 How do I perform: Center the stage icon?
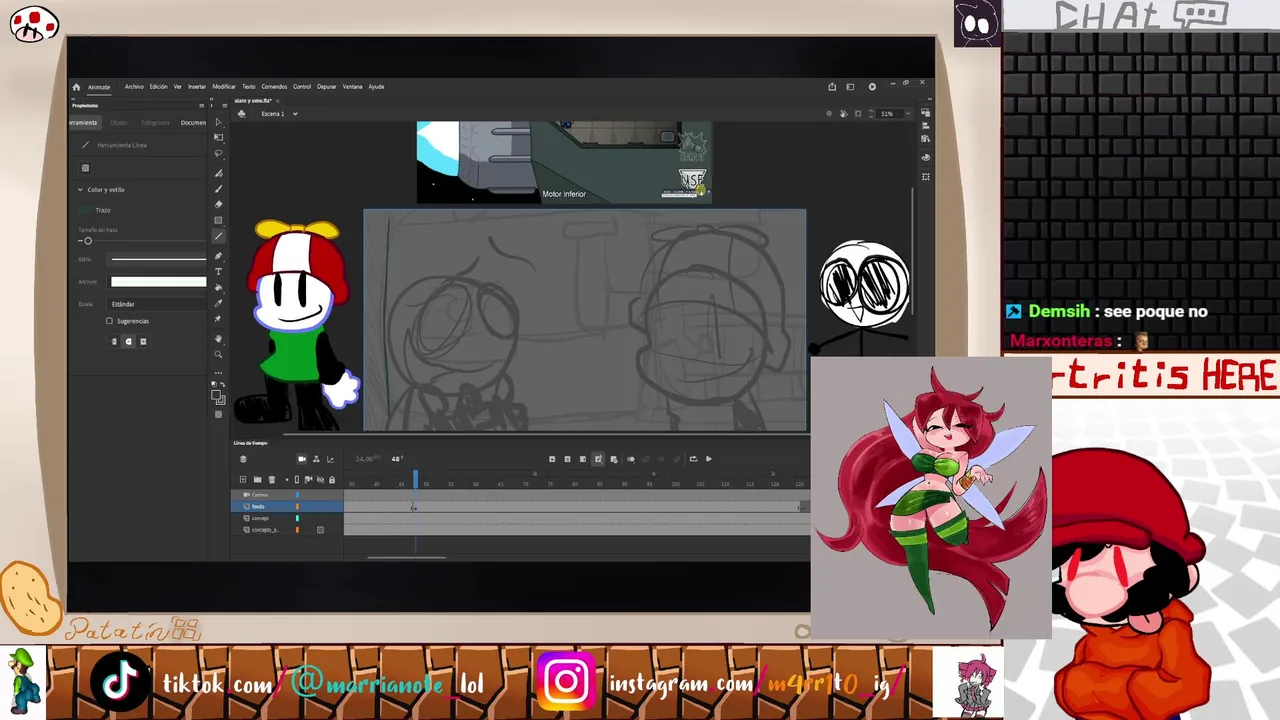coord(829,114)
